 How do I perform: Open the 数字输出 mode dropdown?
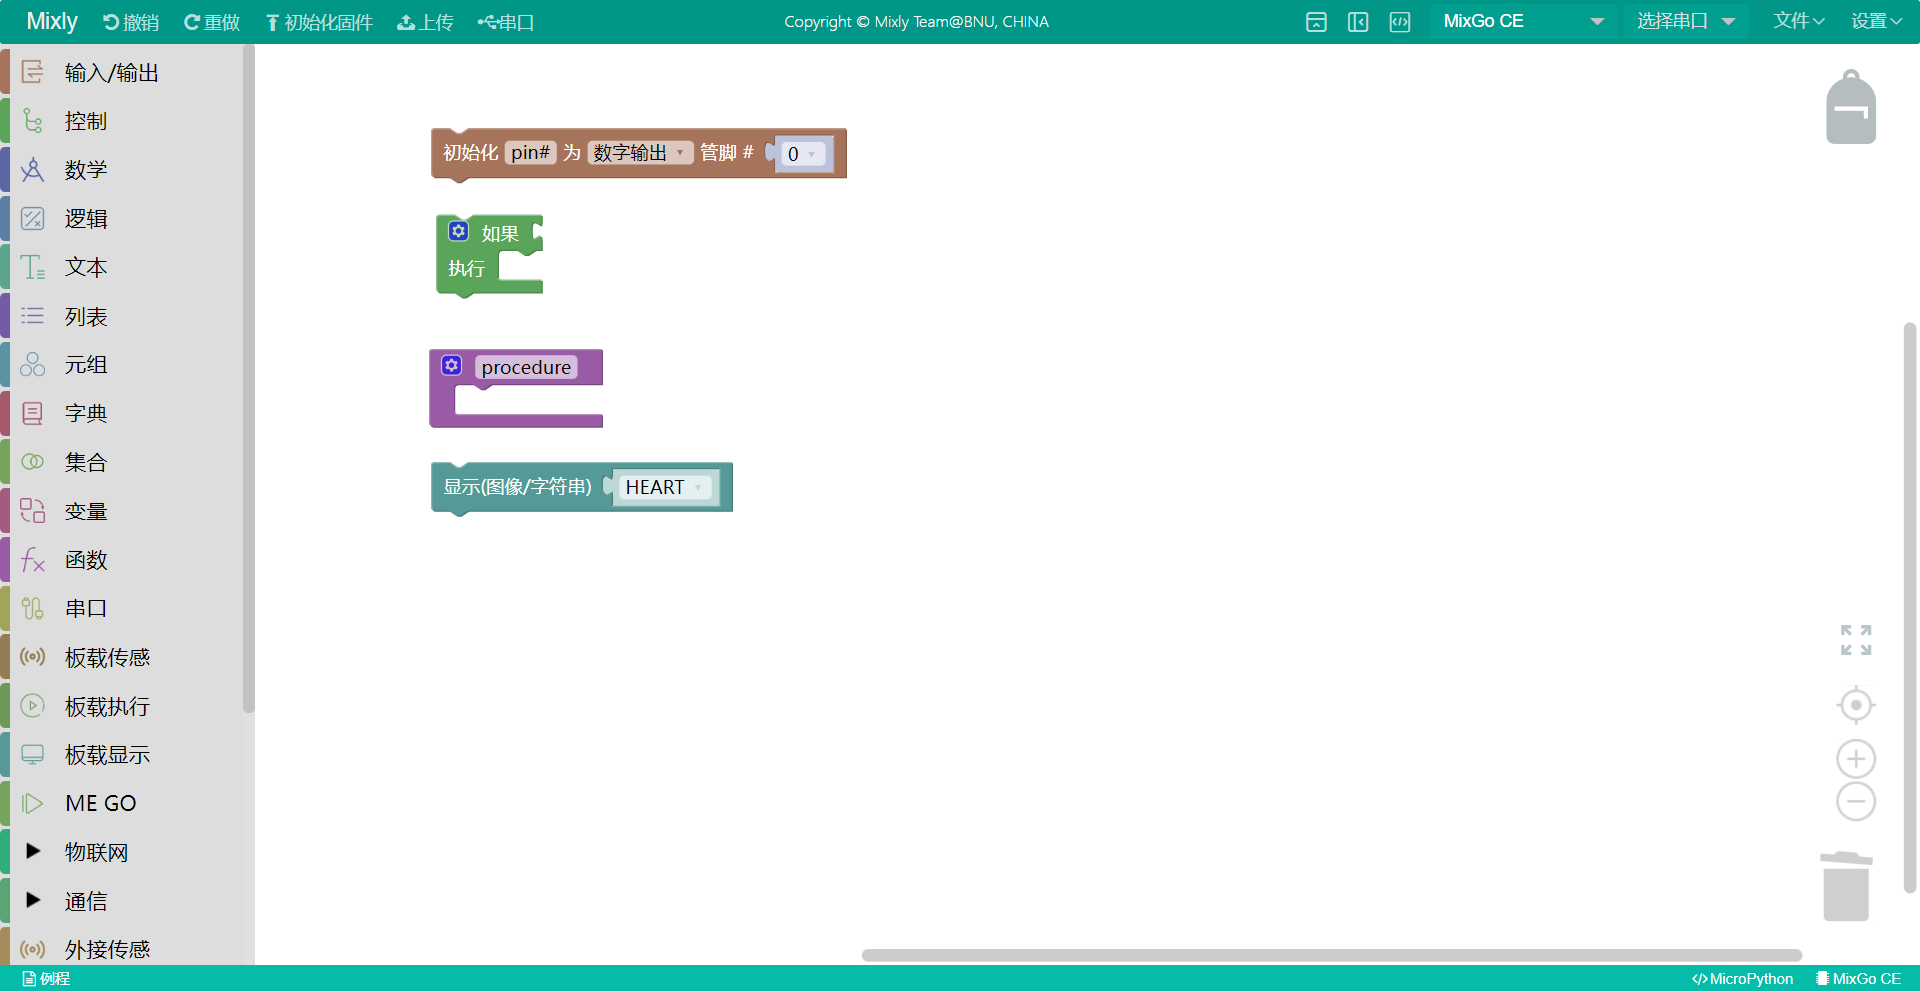point(640,153)
